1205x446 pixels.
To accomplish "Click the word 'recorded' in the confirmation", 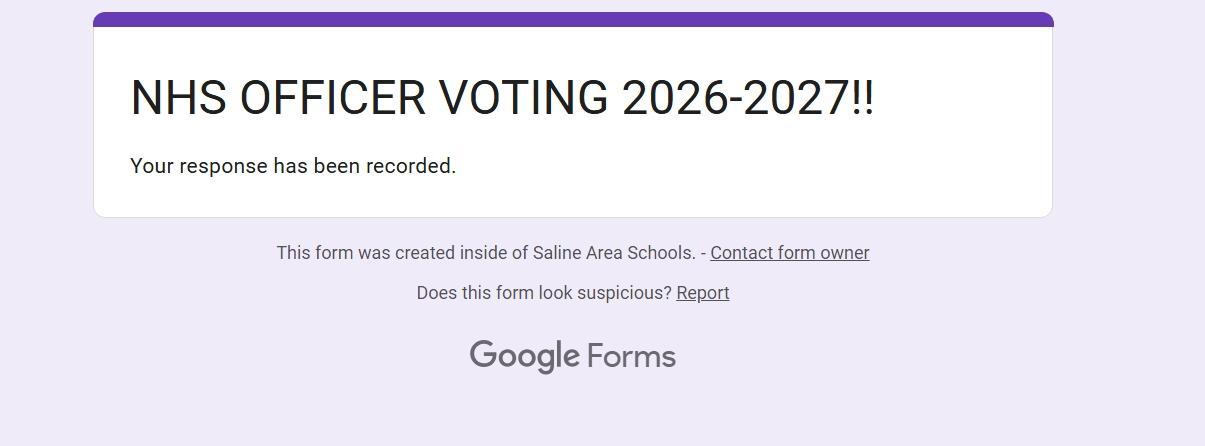I will (x=410, y=166).
